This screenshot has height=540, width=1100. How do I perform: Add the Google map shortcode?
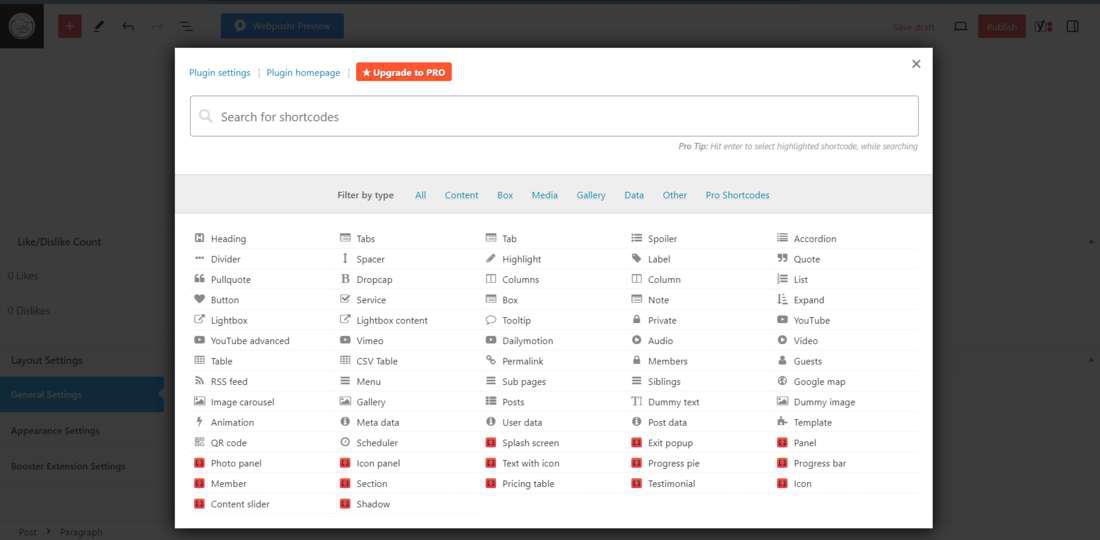click(811, 381)
